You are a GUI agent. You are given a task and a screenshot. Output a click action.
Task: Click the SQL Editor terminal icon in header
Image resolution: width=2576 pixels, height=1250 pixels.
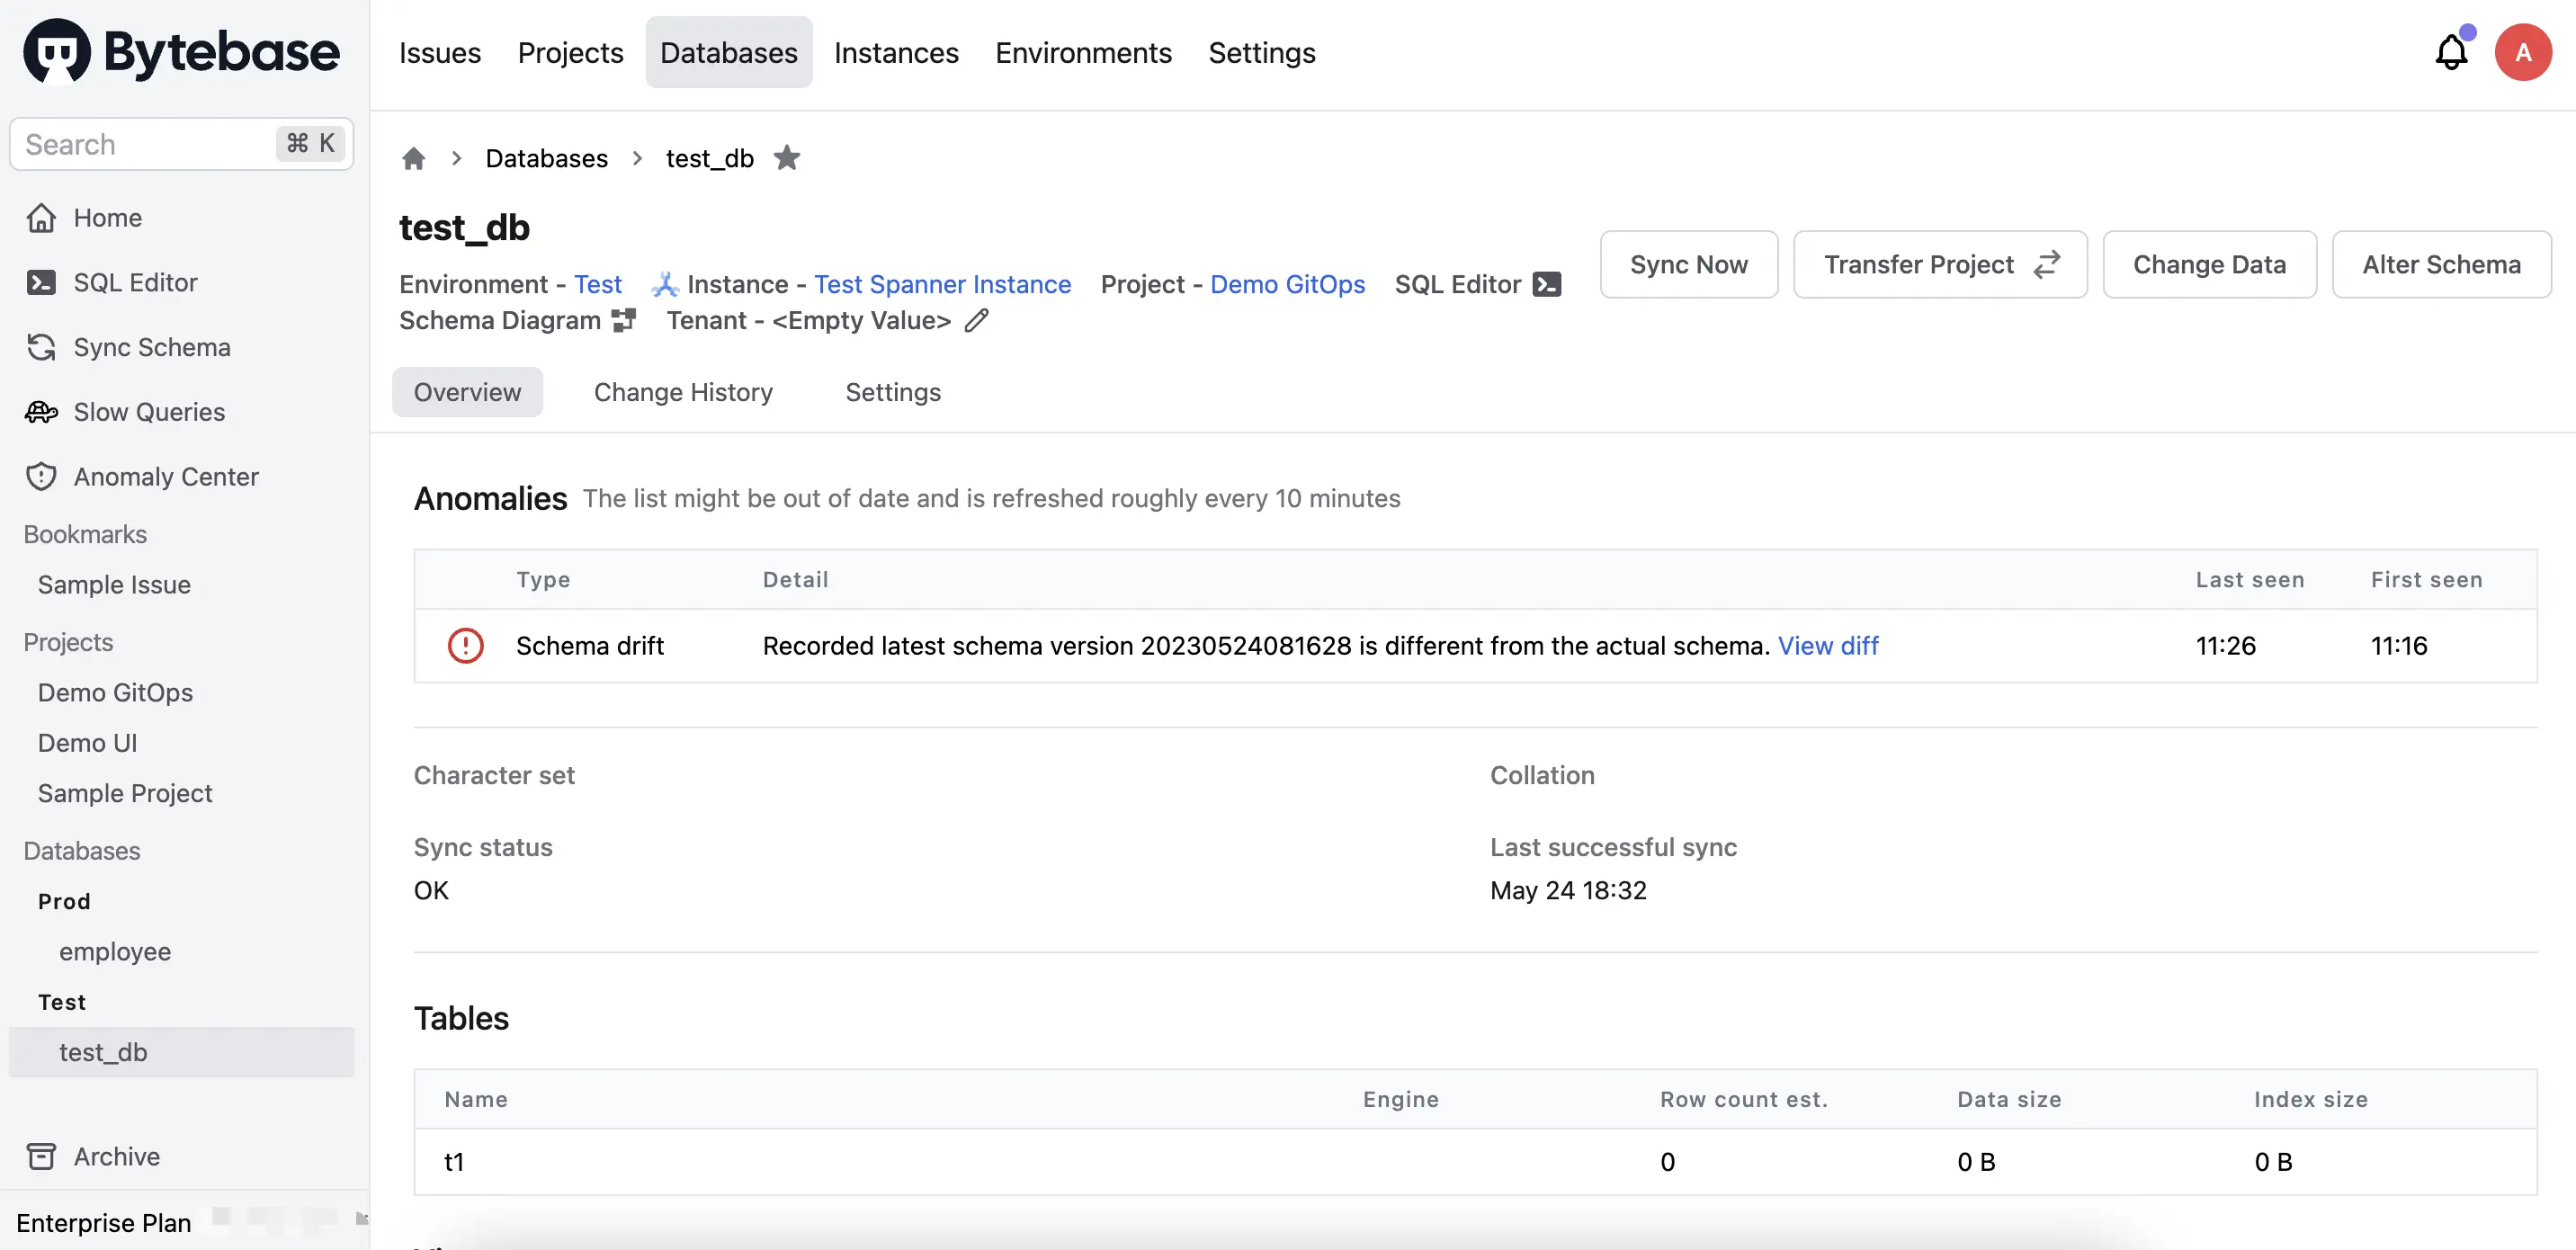click(1547, 284)
